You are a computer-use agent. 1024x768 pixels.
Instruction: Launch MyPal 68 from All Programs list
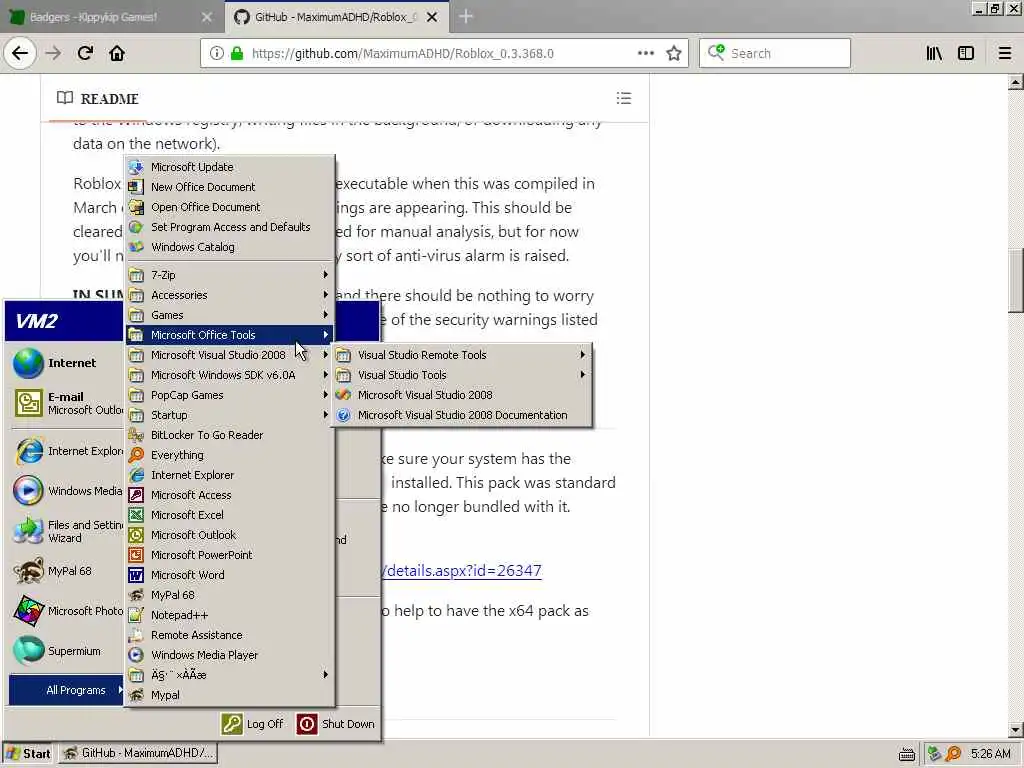pyautogui.click(x=231, y=595)
